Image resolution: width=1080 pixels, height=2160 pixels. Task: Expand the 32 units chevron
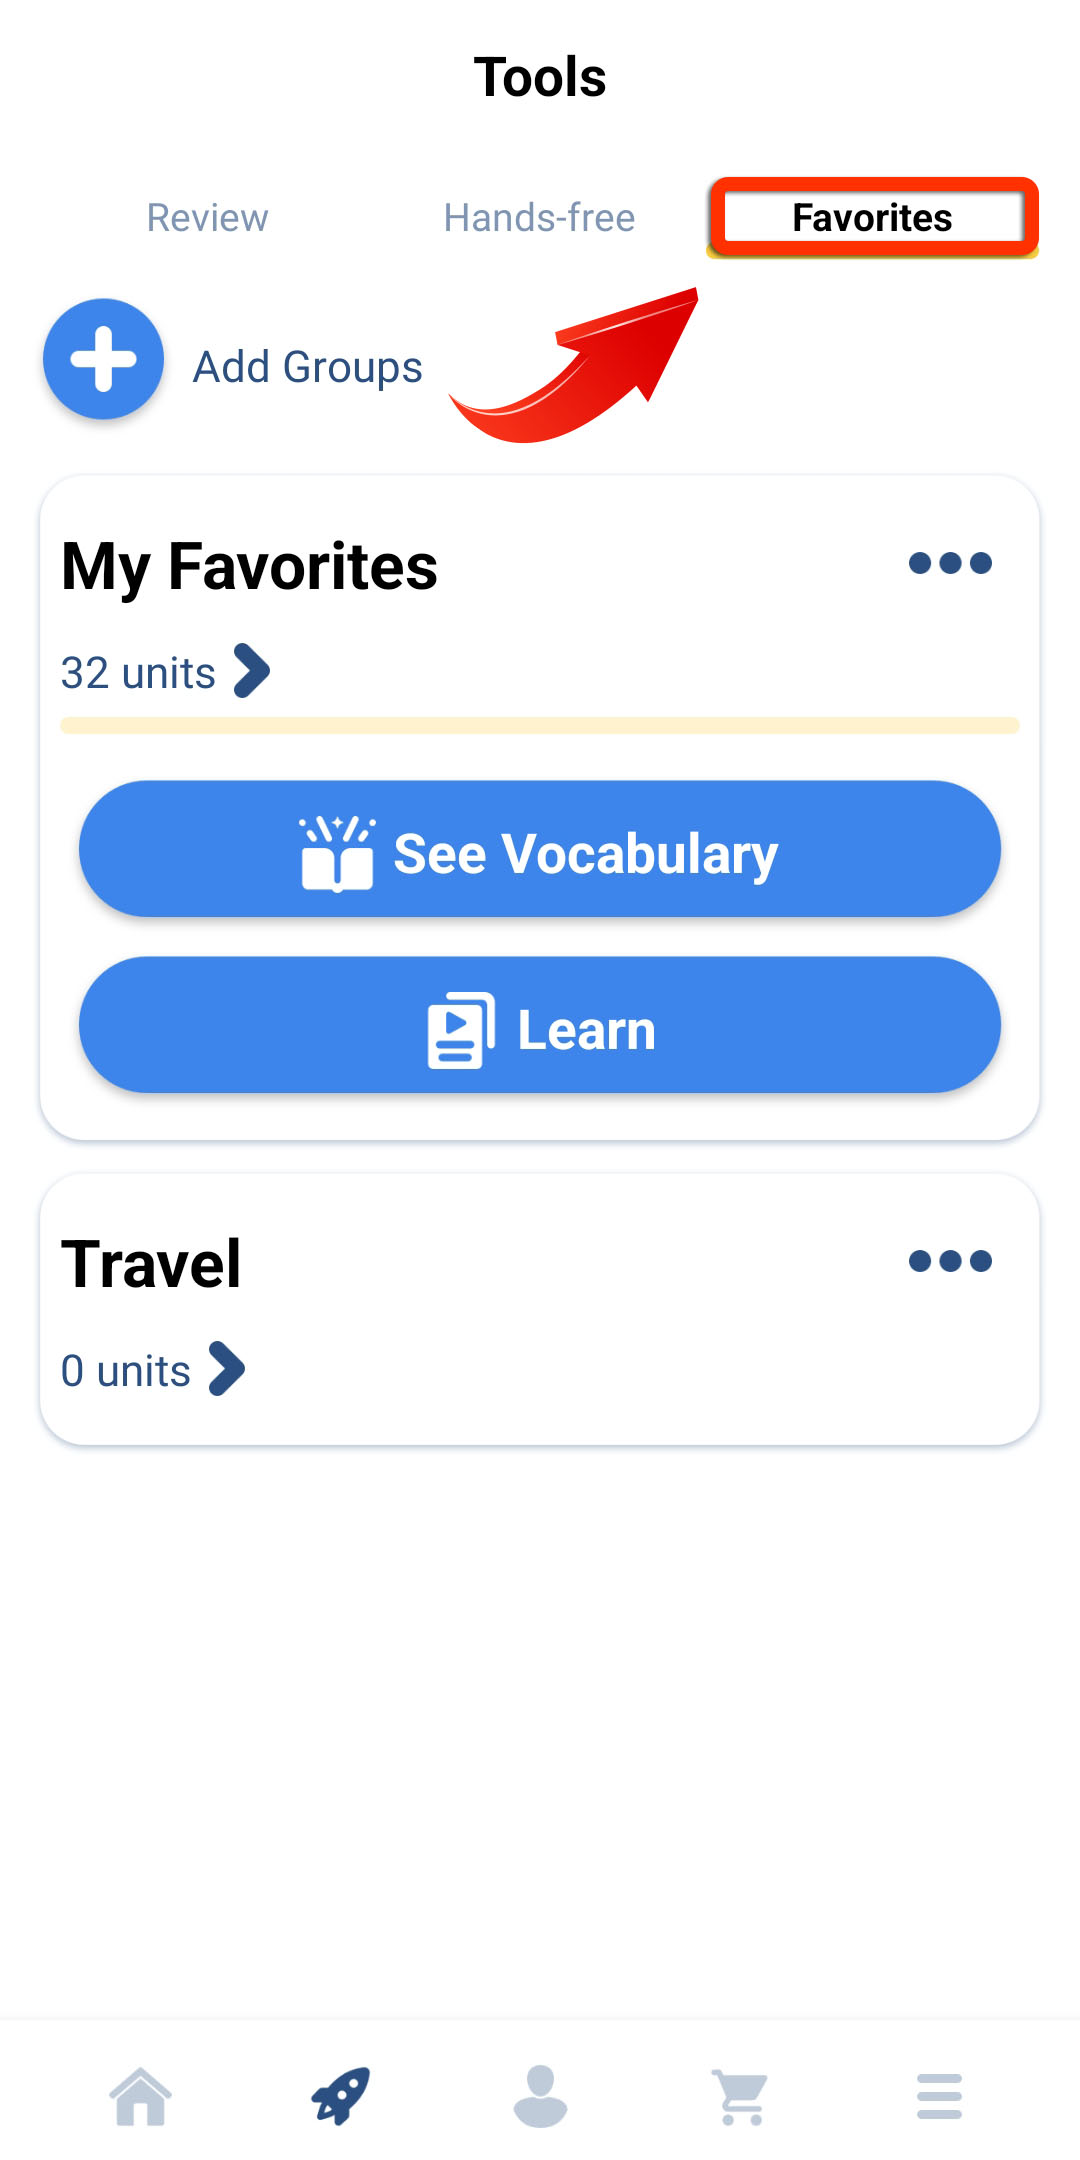(251, 671)
